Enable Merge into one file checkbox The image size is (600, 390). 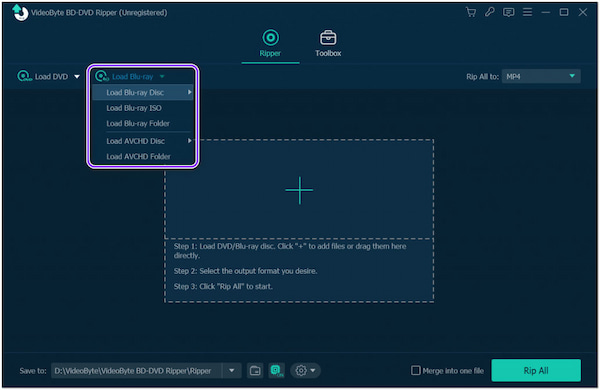pos(416,370)
